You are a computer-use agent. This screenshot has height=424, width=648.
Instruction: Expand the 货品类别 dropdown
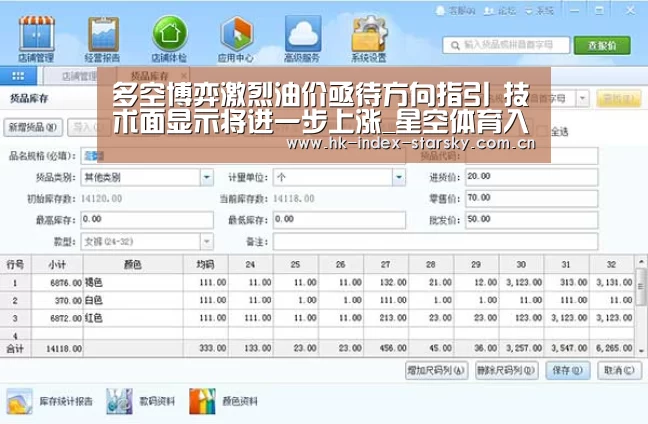point(207,178)
